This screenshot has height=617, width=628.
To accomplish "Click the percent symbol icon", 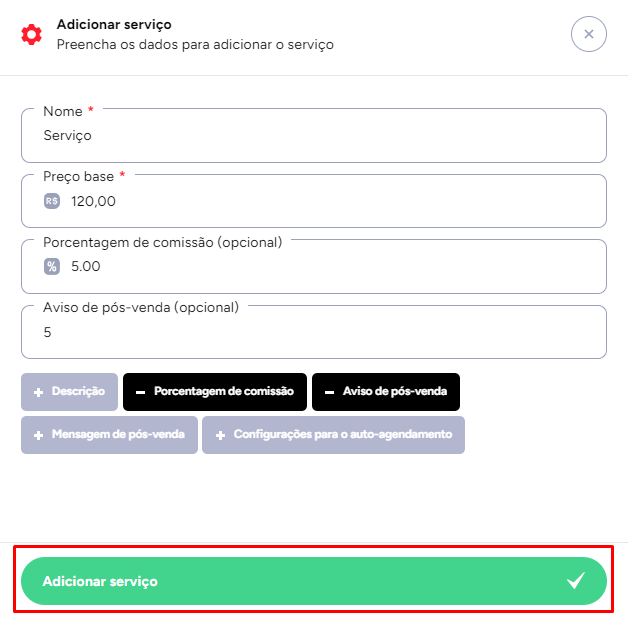I will coord(53,266).
